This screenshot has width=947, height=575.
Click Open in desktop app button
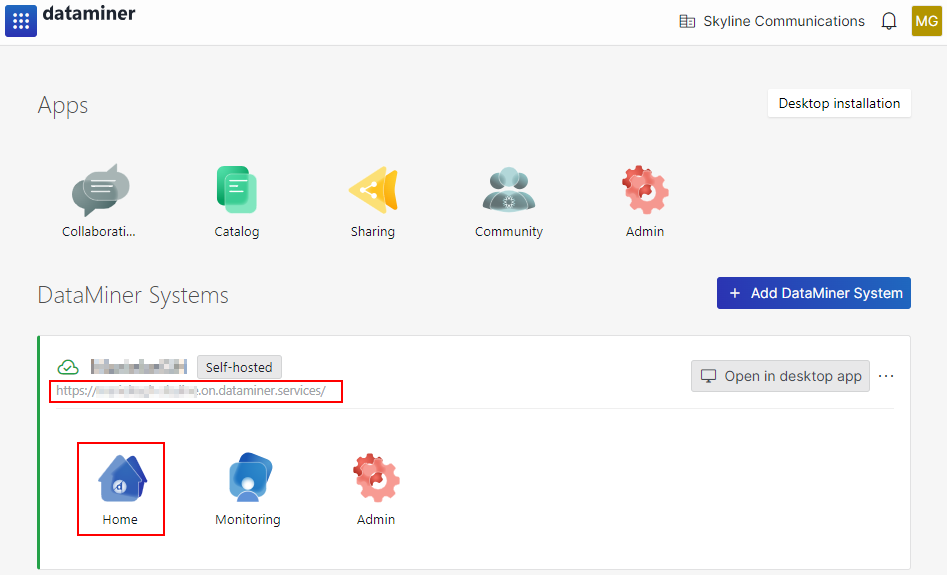coord(780,376)
